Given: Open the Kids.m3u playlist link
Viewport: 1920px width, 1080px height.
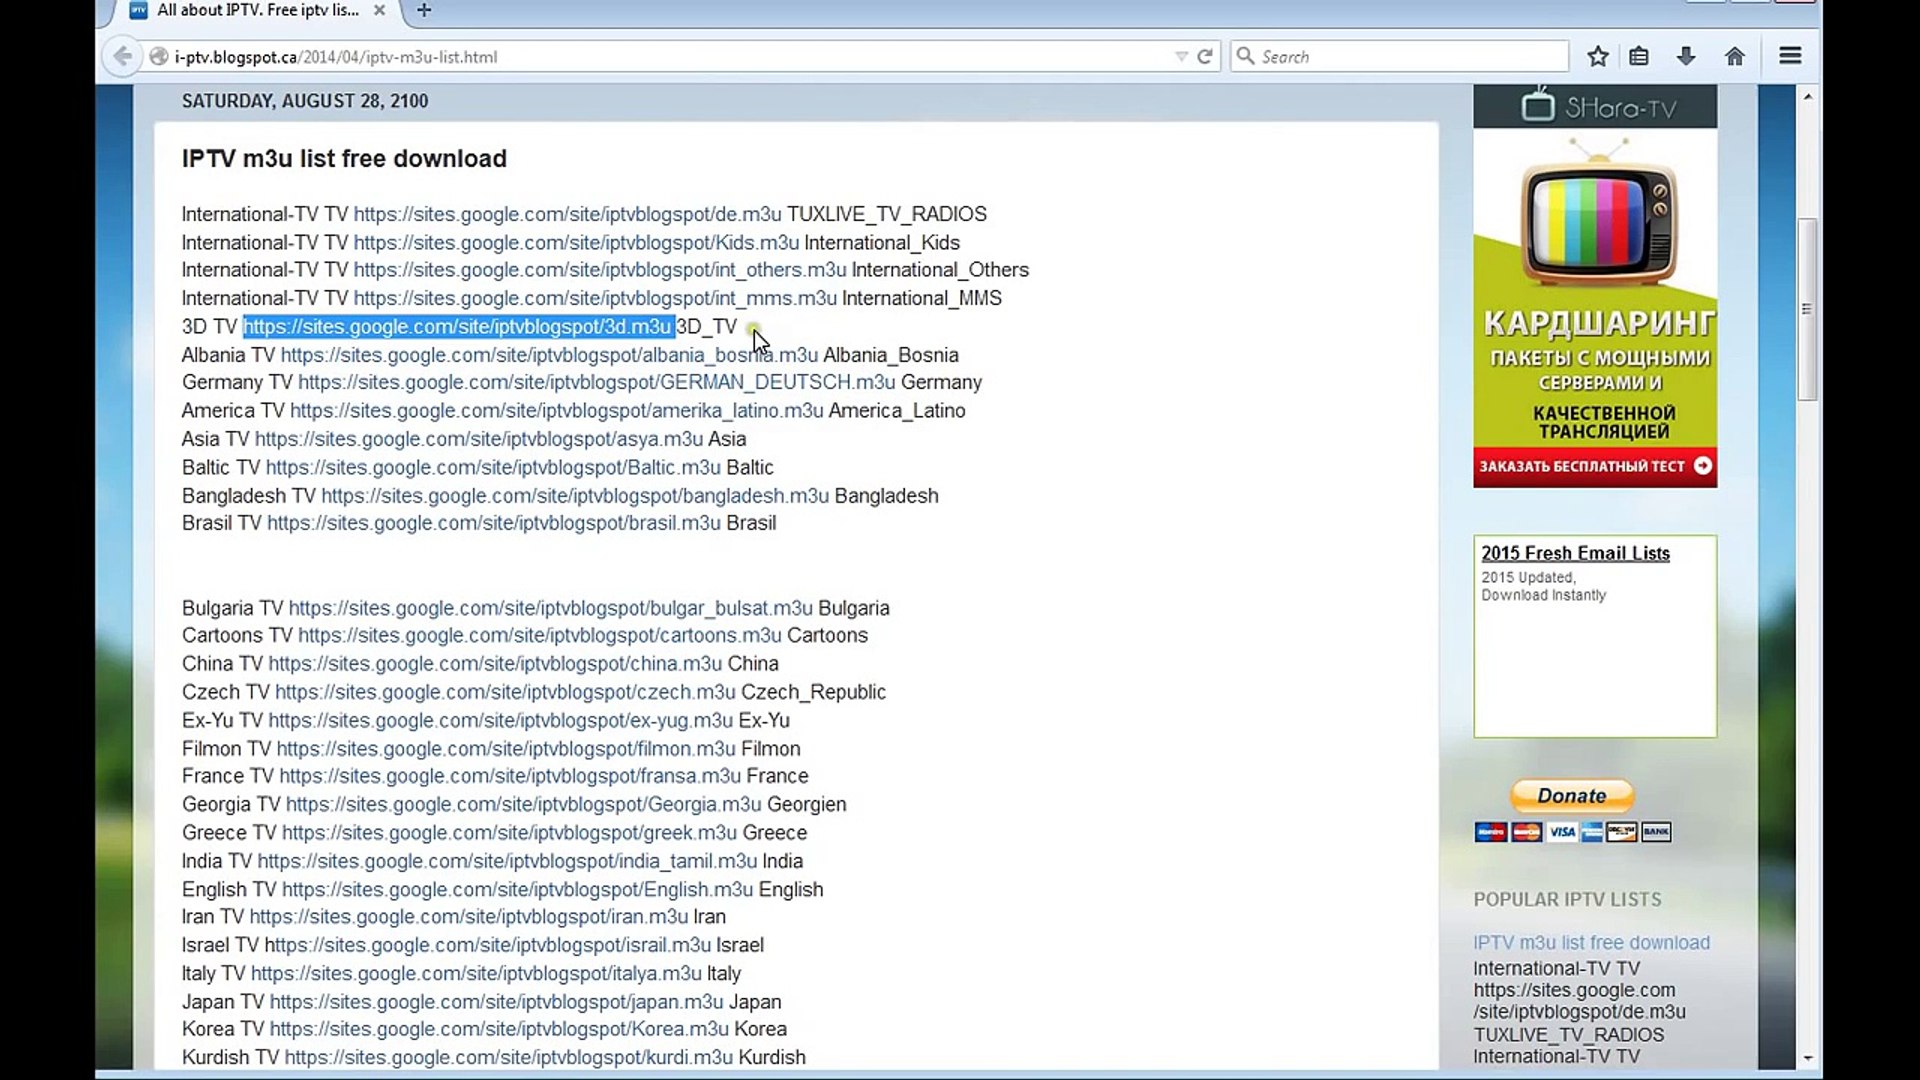Looking at the screenshot, I should click(576, 243).
